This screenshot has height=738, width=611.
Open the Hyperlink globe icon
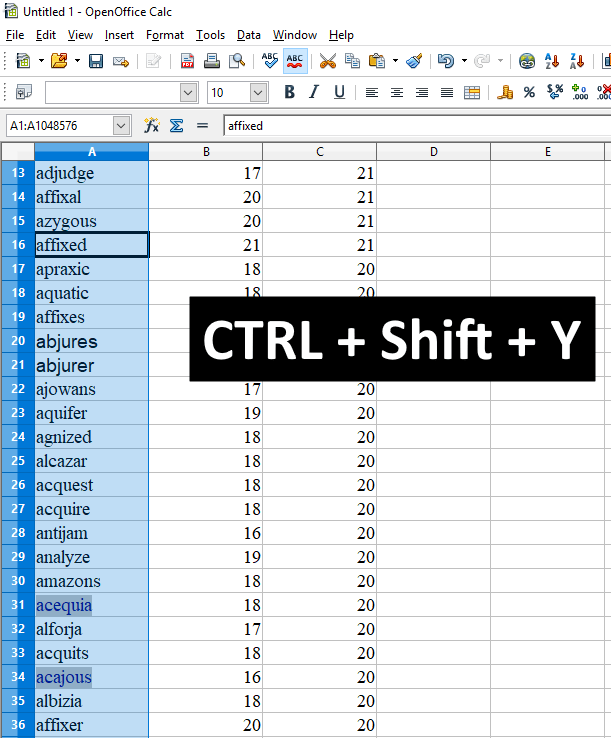tap(527, 61)
